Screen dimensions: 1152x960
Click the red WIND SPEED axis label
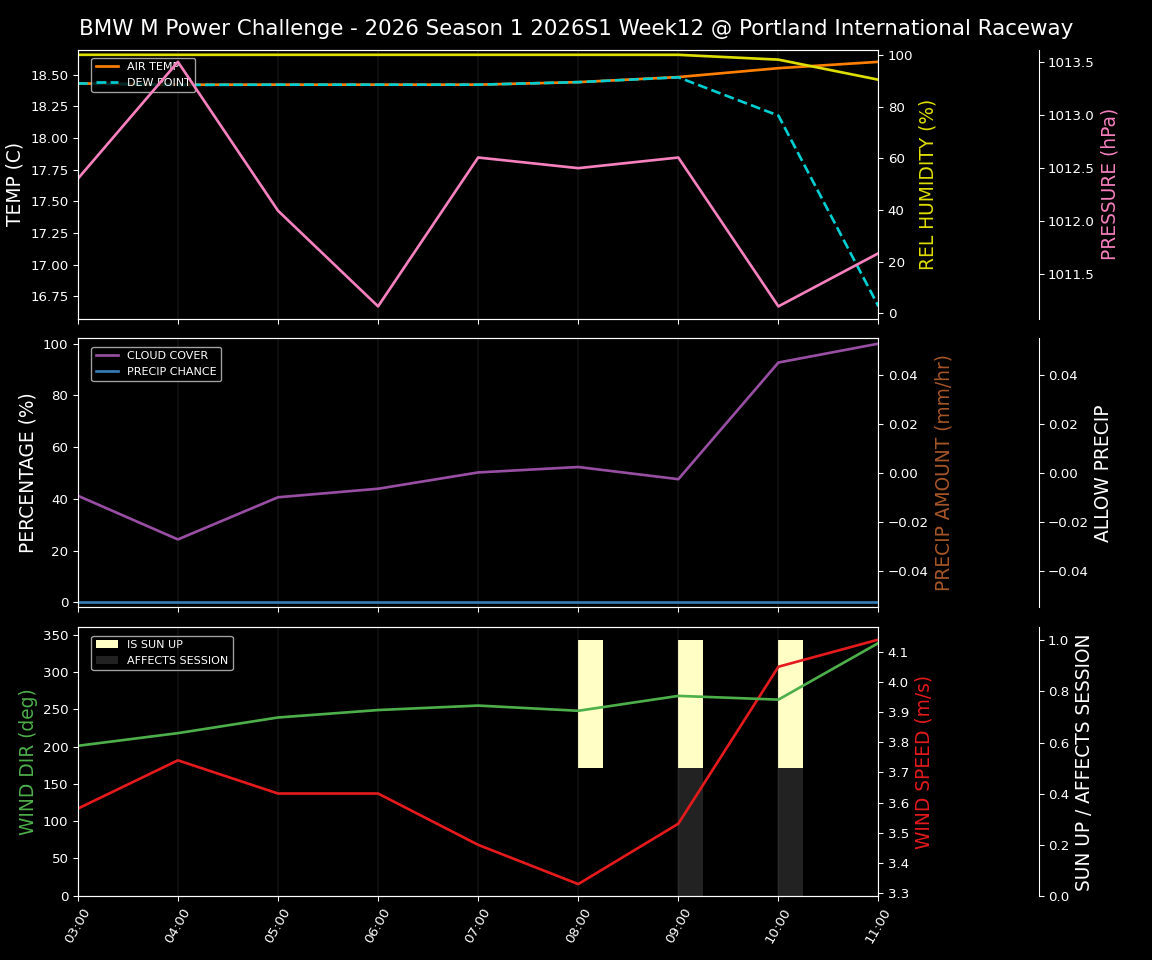tap(920, 767)
